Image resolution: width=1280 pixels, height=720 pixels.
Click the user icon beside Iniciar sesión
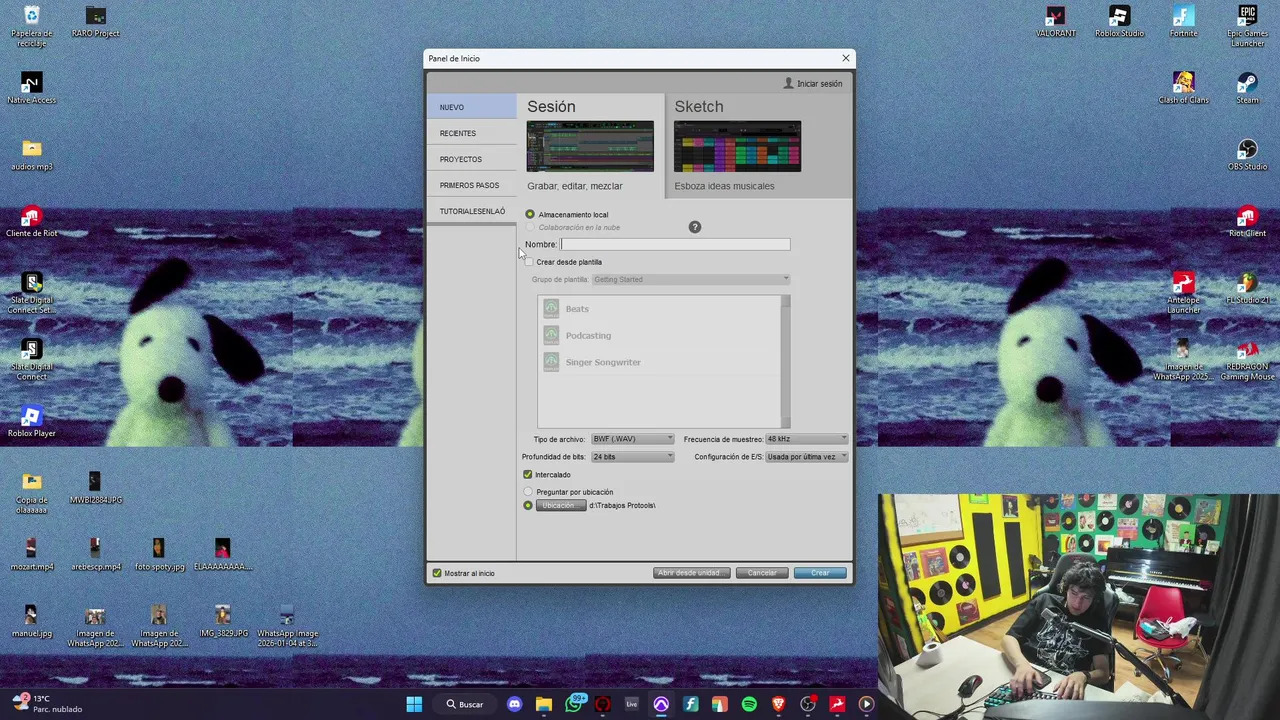click(788, 83)
